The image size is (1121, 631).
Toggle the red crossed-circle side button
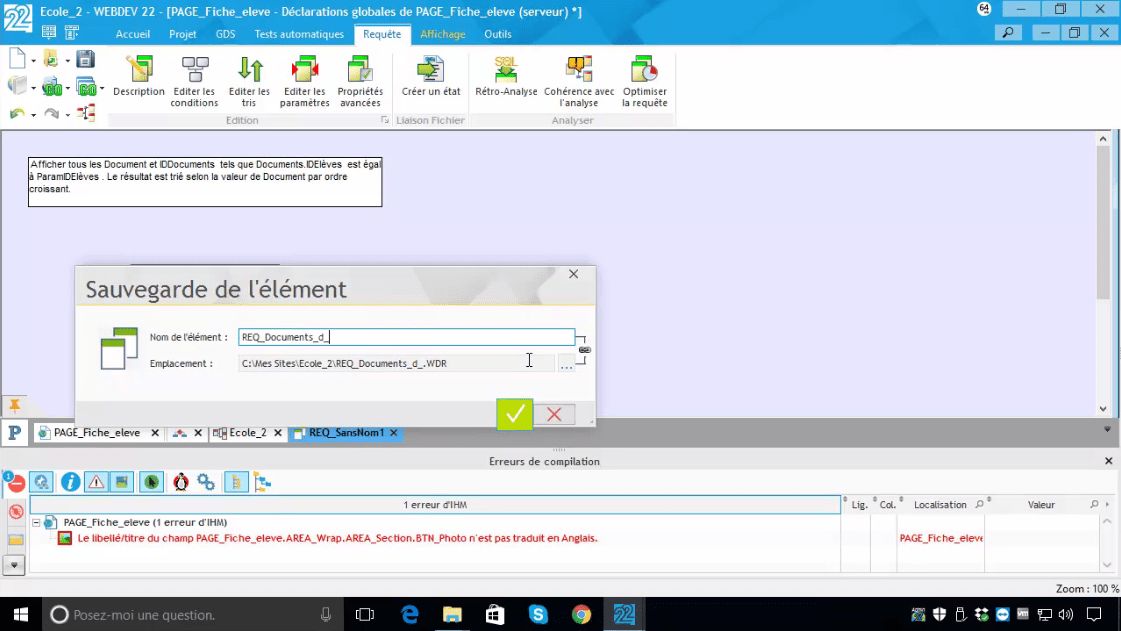click(16, 512)
